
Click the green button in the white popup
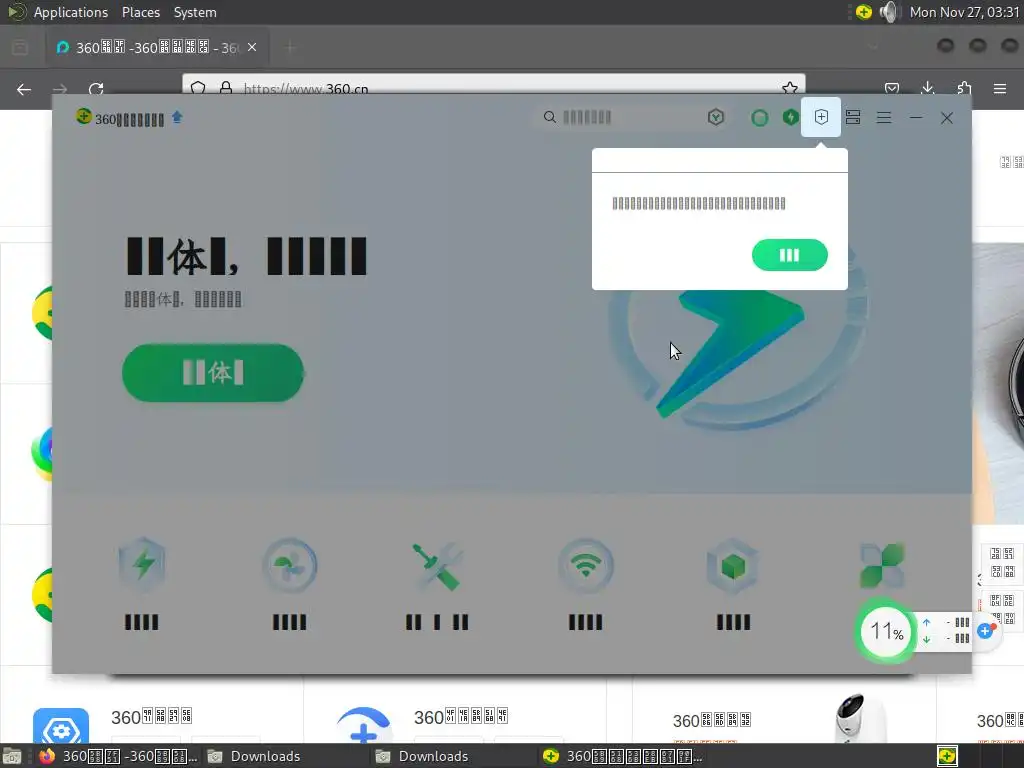[790, 255]
